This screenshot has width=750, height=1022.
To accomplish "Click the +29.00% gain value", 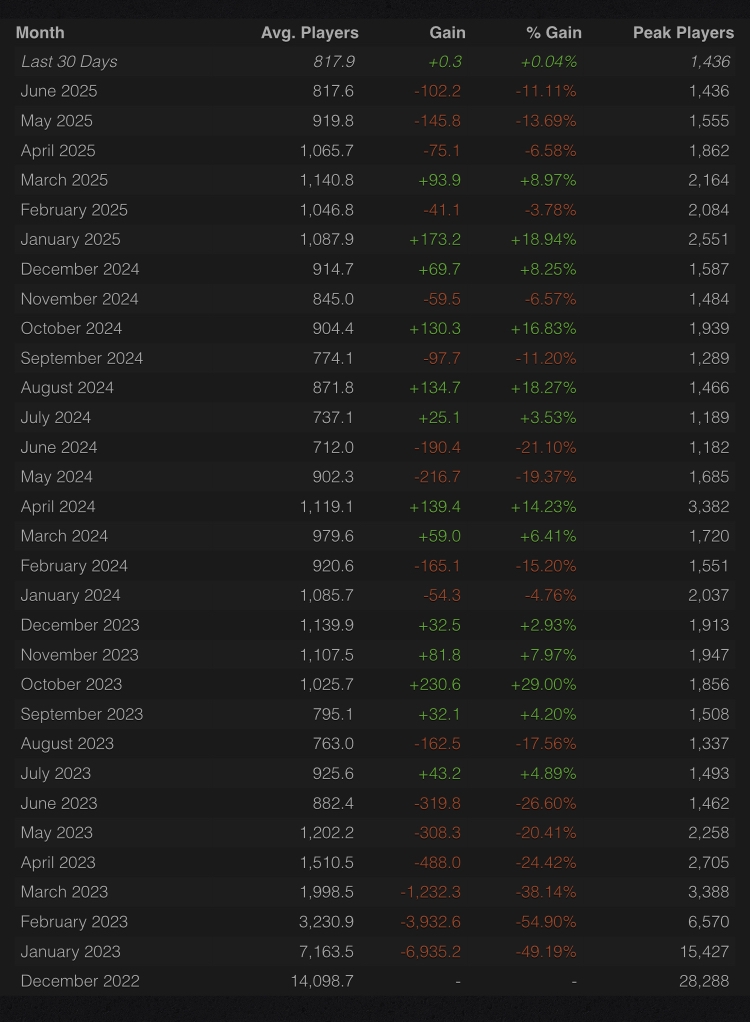I will [x=543, y=684].
